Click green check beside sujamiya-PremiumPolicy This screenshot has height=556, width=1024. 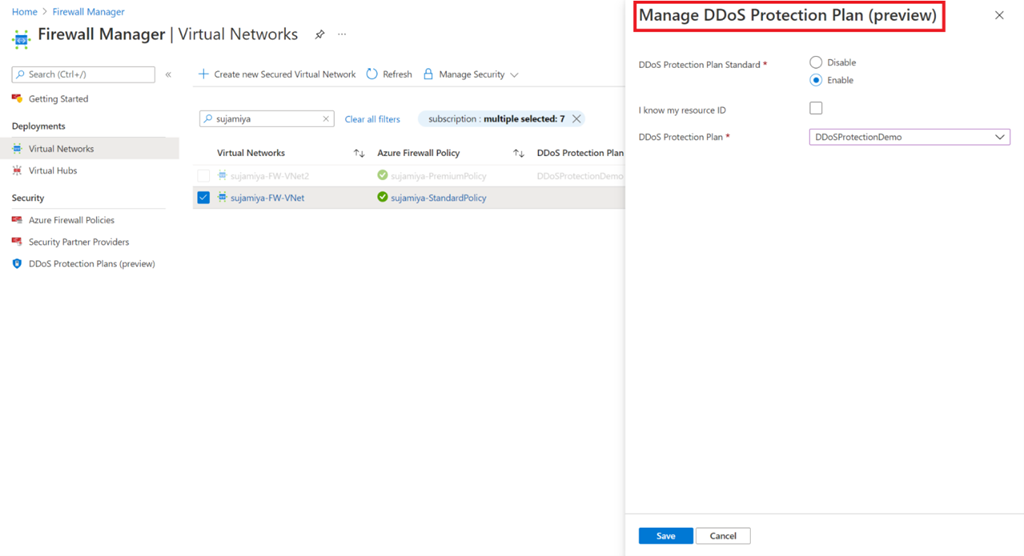pos(383,175)
